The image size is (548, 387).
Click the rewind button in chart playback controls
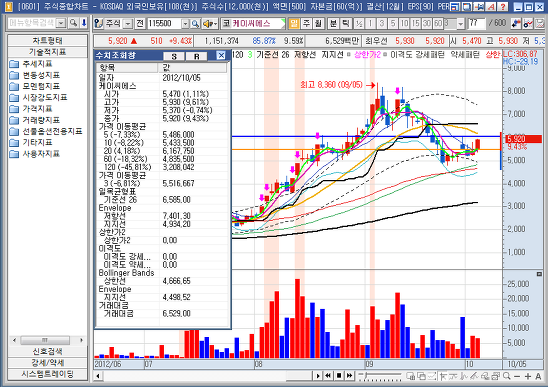(328, 376)
